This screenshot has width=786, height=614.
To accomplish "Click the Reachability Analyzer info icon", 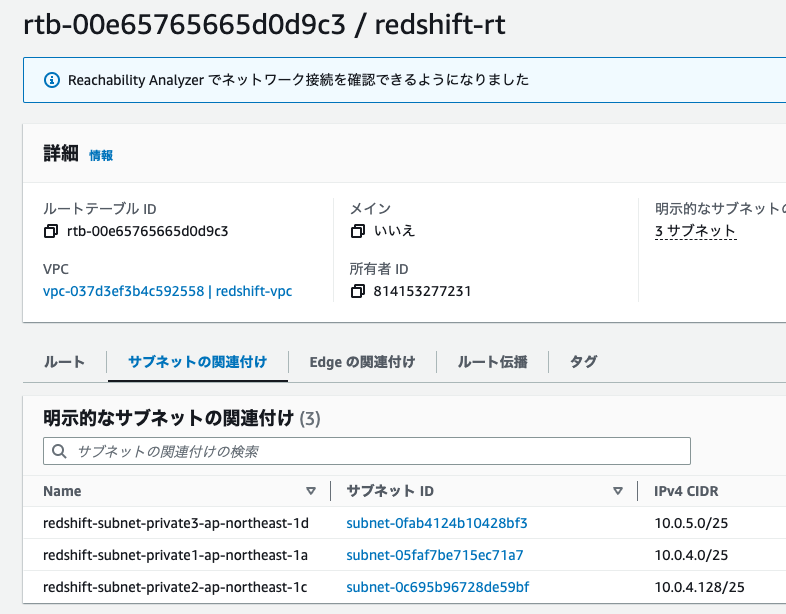I will click(52, 80).
